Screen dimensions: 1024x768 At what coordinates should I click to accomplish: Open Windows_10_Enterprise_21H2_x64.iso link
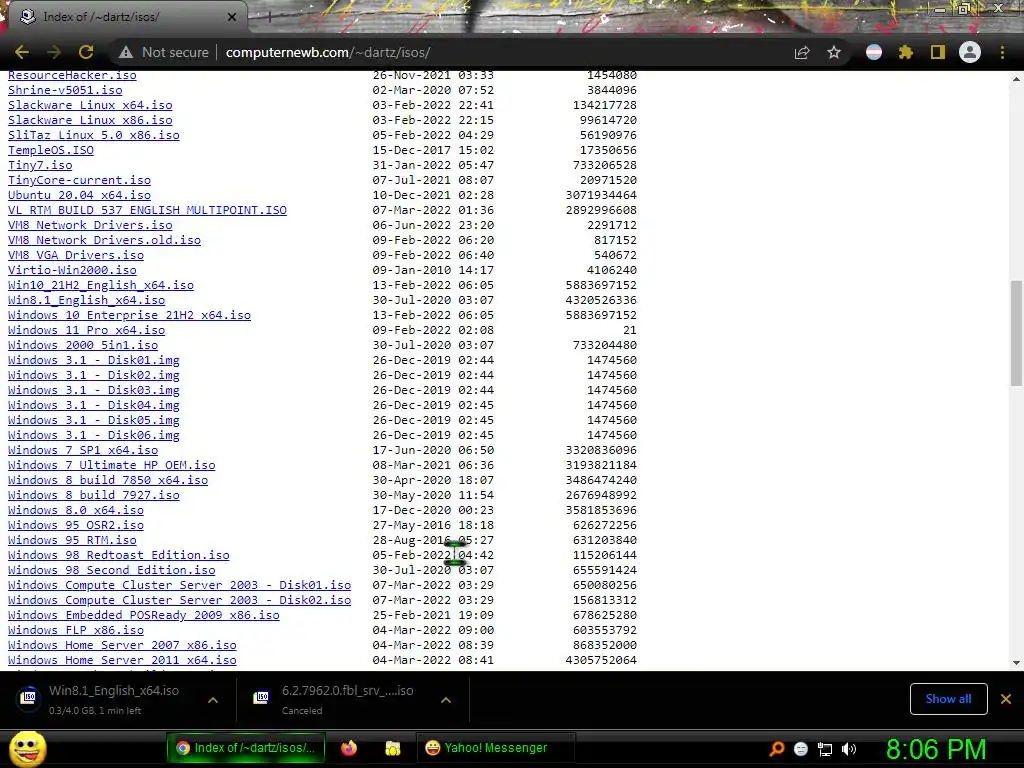click(129, 315)
